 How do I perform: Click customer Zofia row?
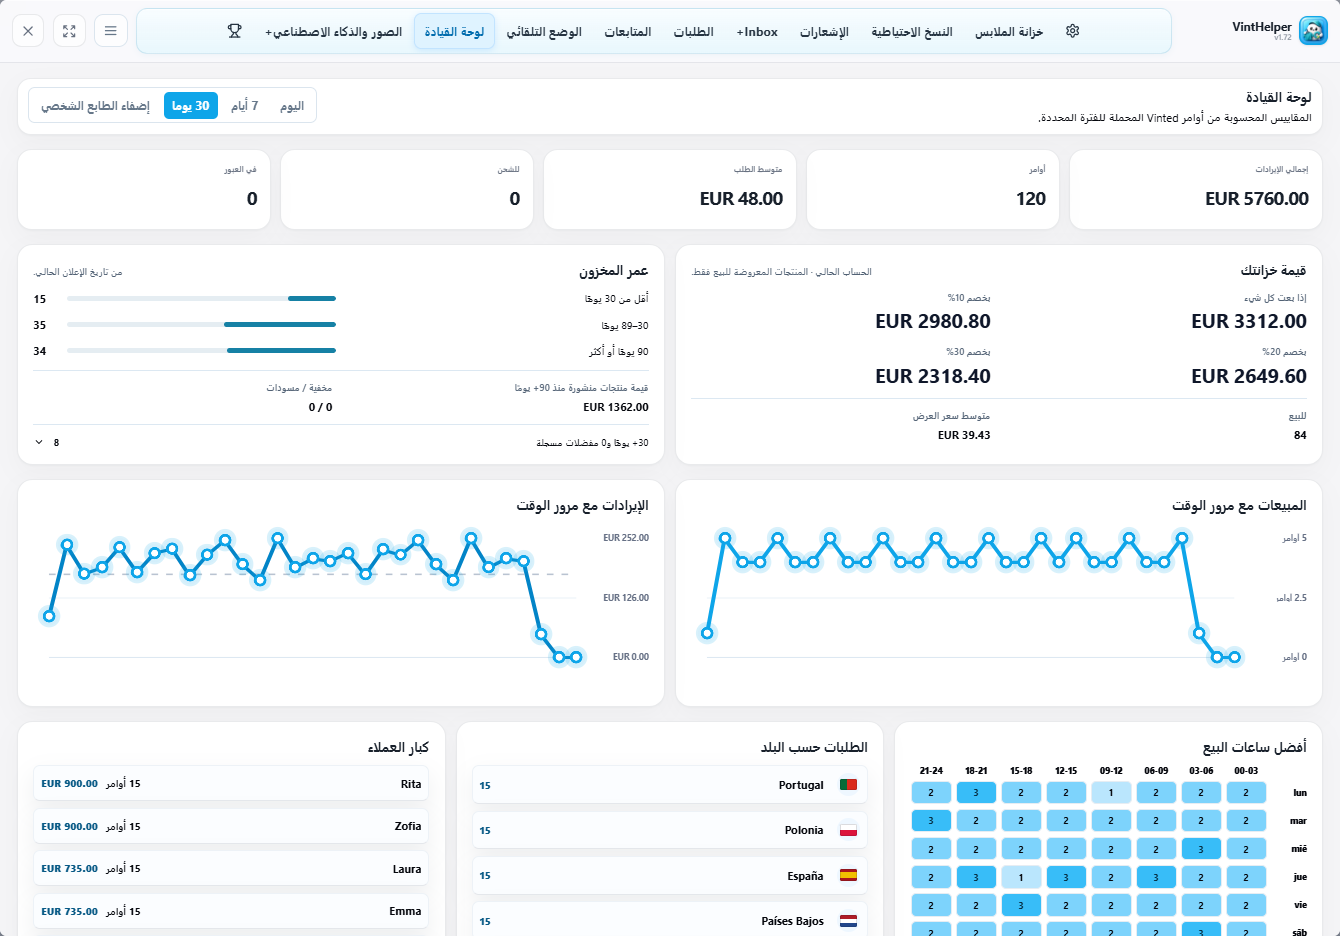(231, 826)
